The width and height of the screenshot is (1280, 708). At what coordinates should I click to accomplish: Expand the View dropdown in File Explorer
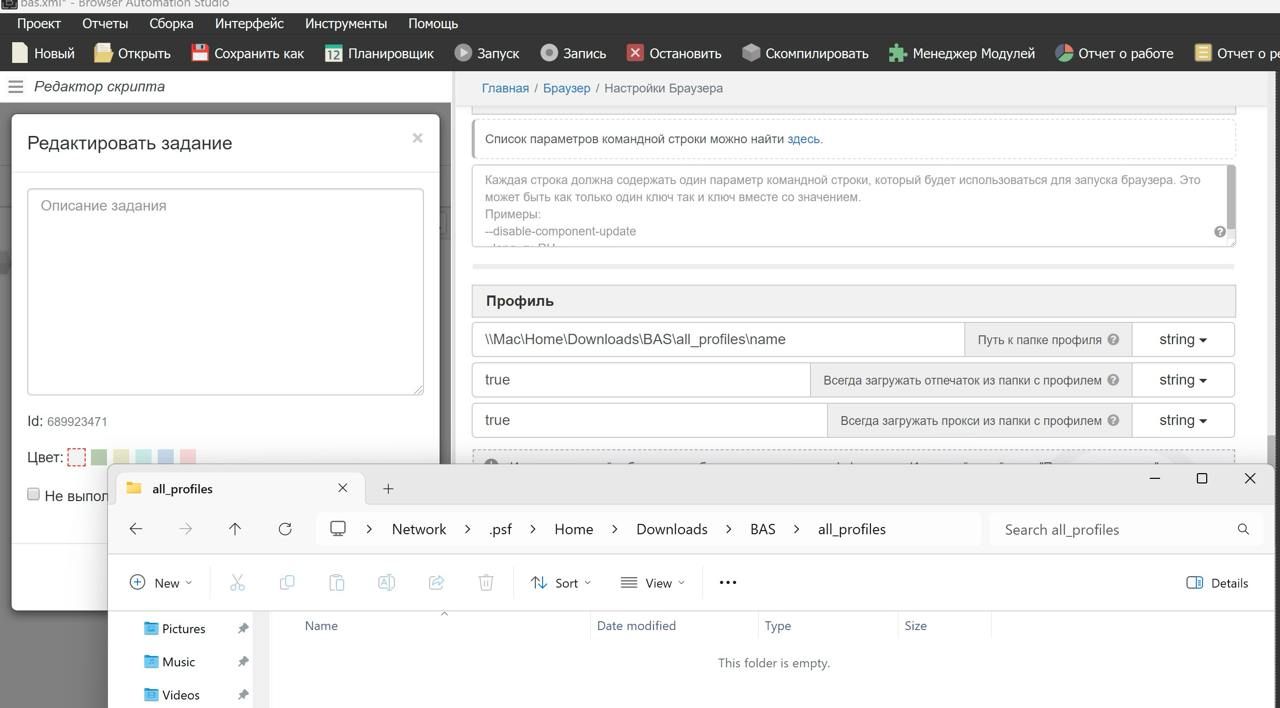pos(652,583)
